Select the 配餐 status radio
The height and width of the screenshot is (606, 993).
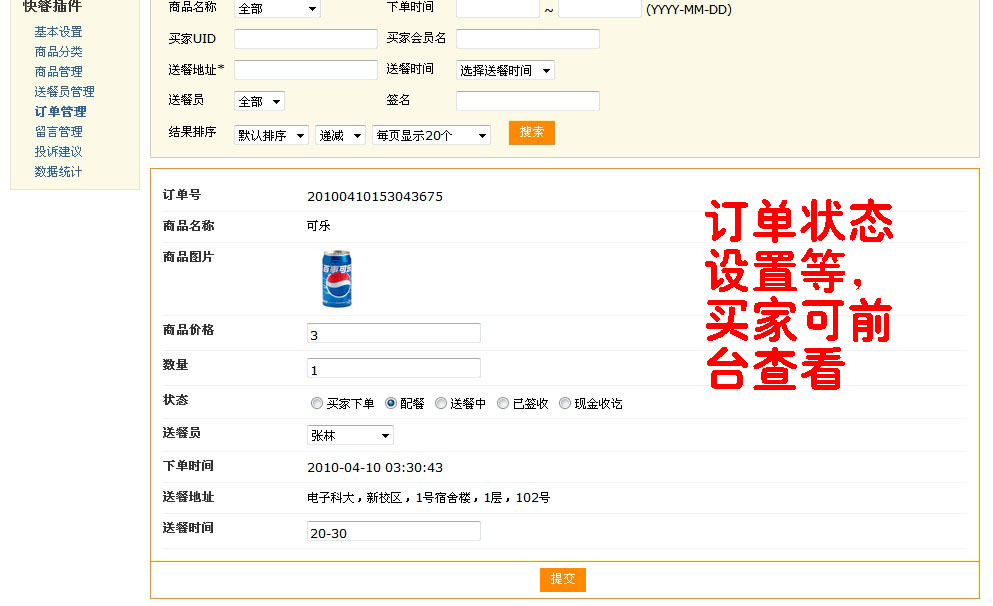(x=391, y=403)
